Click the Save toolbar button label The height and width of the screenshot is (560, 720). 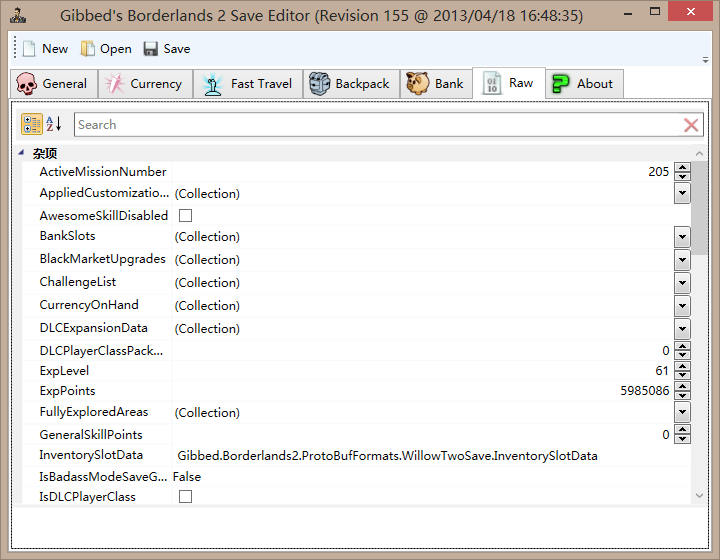177,49
